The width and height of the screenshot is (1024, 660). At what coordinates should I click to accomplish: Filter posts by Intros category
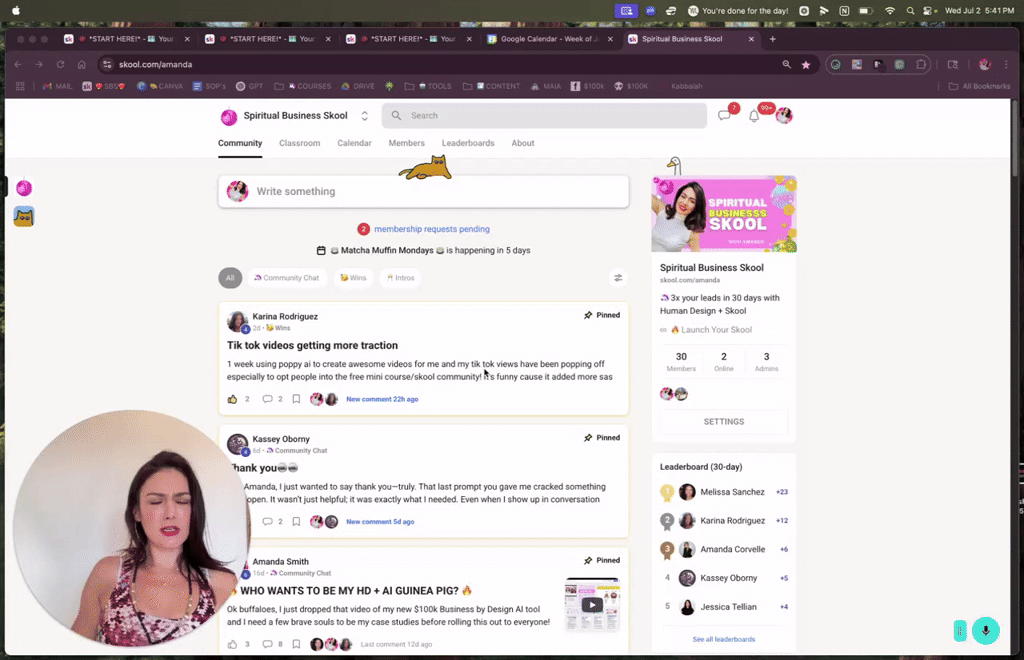[400, 277]
